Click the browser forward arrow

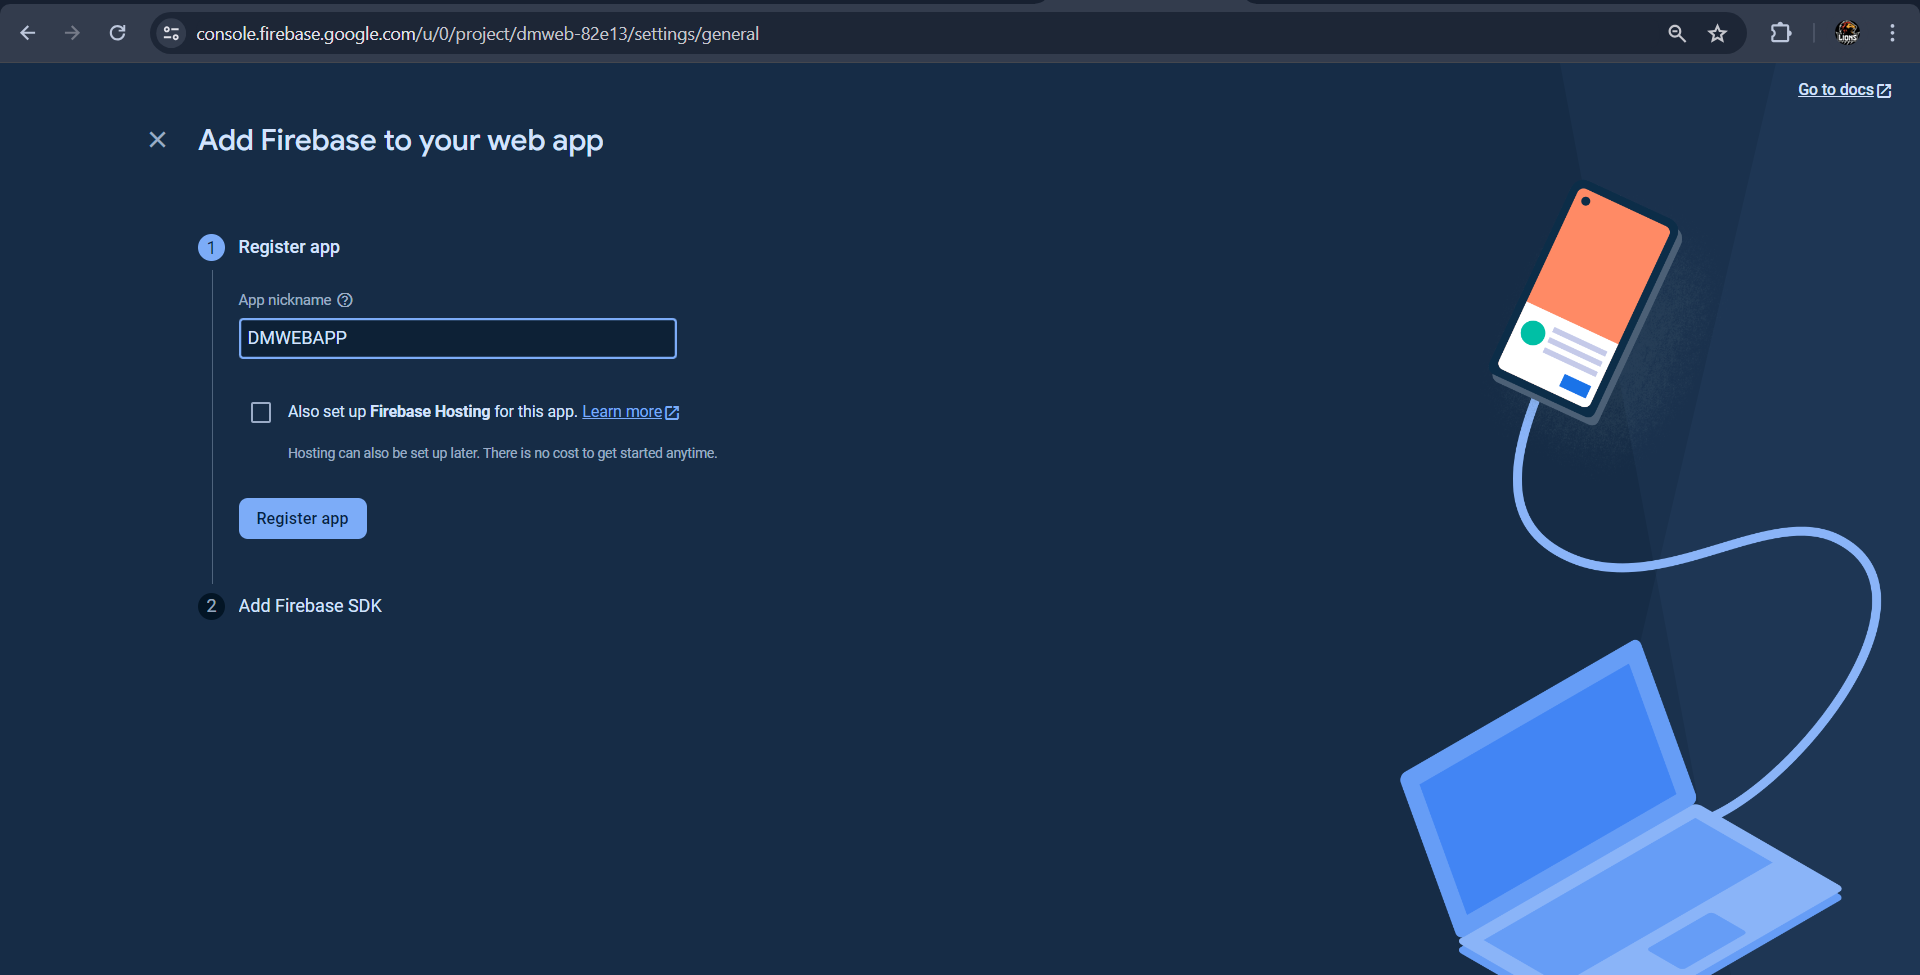click(72, 33)
